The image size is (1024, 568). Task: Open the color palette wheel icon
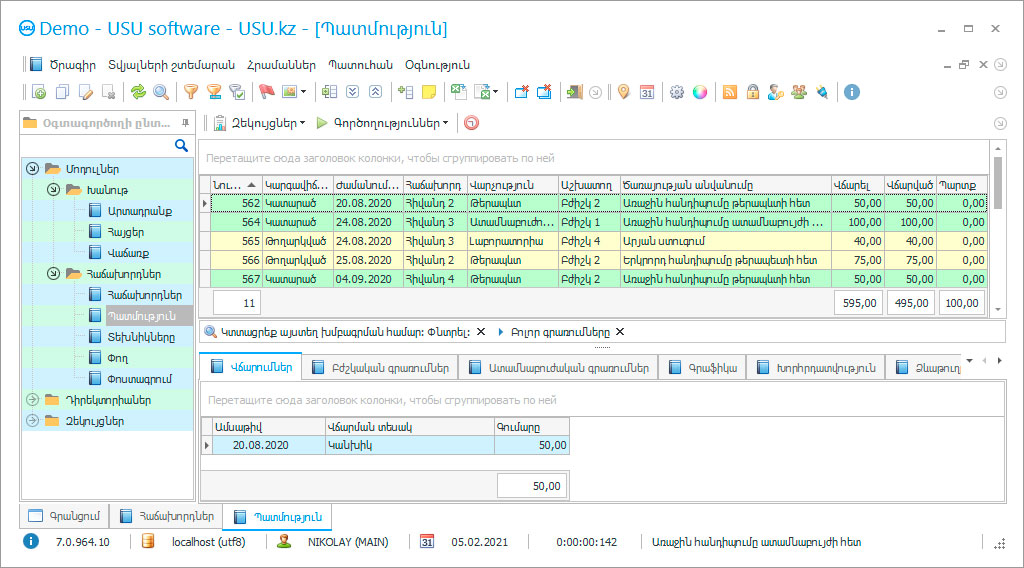[700, 92]
